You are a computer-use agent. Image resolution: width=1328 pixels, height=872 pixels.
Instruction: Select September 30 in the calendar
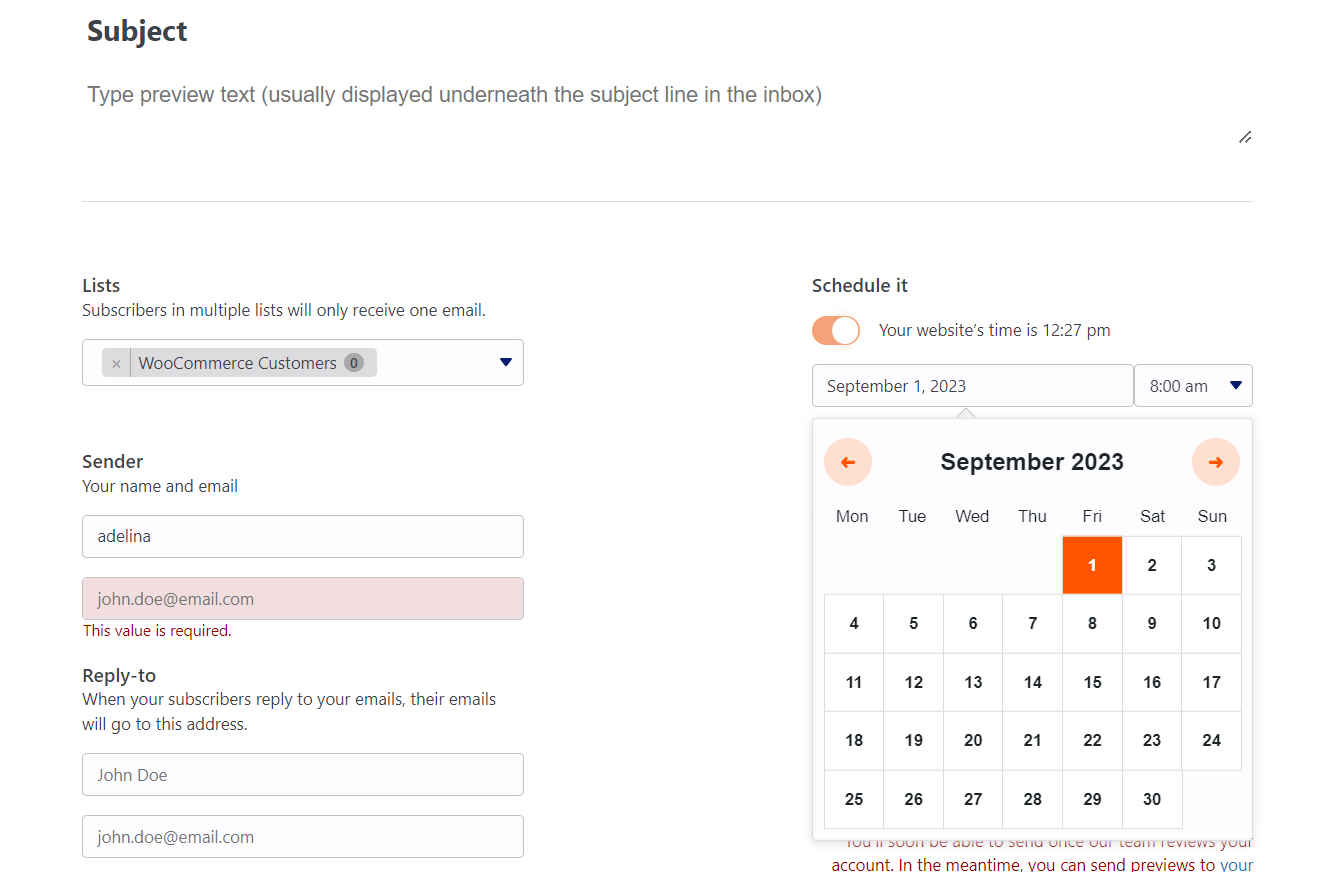[1152, 799]
